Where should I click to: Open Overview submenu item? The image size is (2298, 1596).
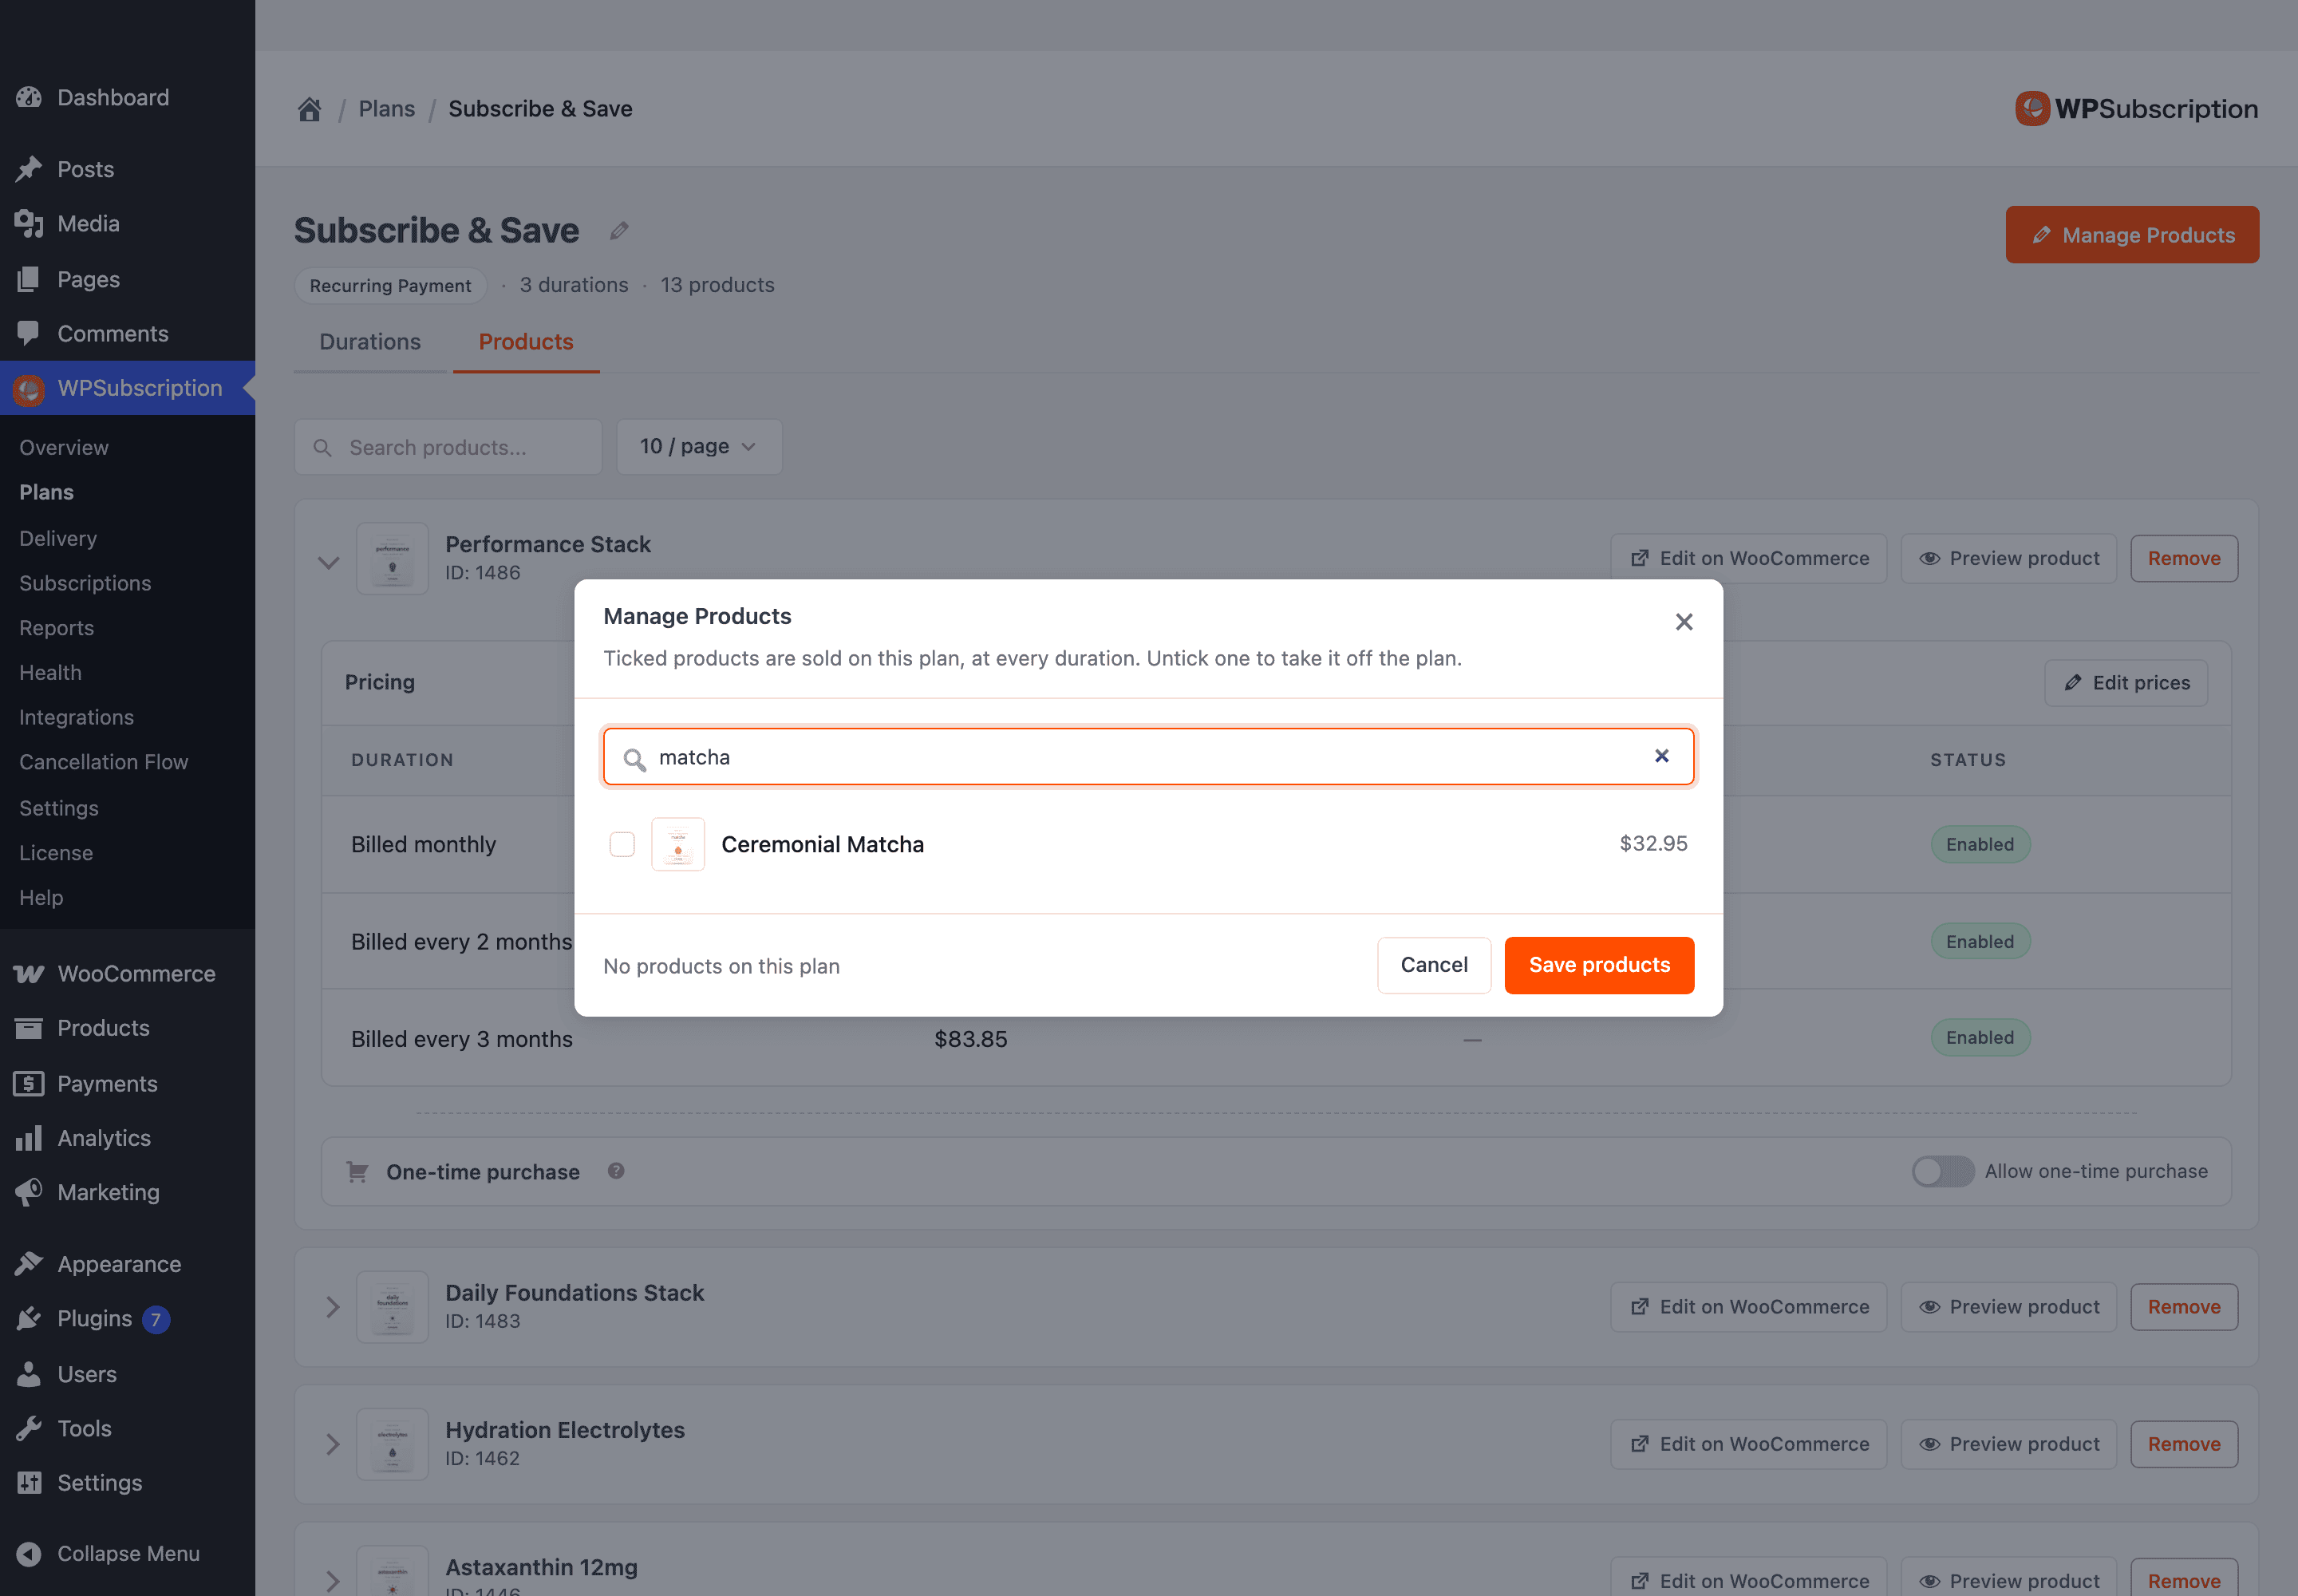click(127, 447)
